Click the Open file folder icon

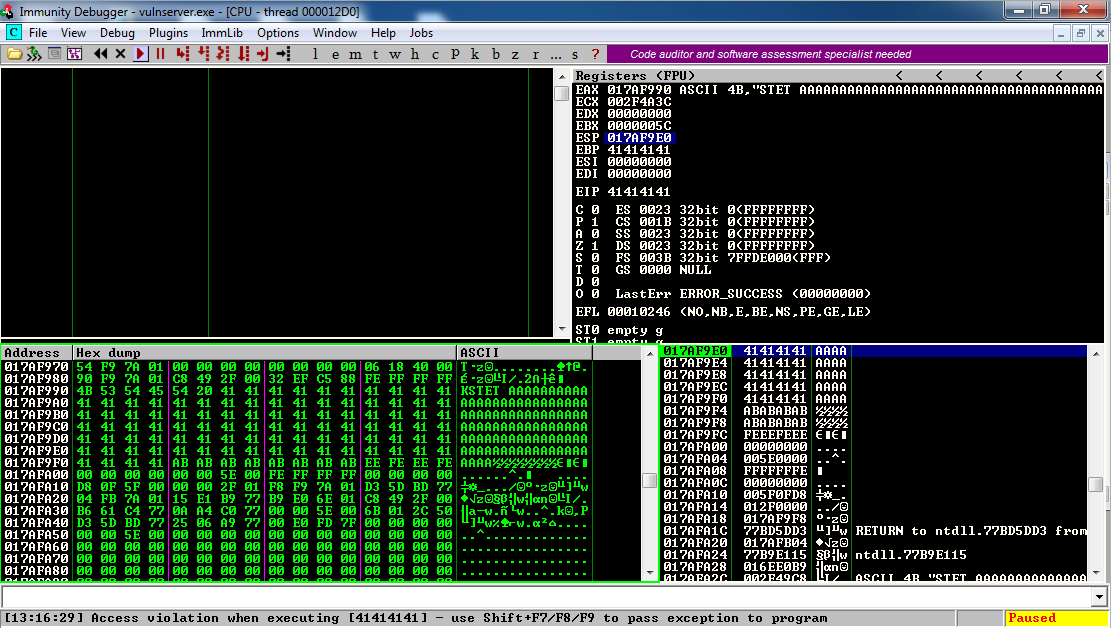click(14, 54)
